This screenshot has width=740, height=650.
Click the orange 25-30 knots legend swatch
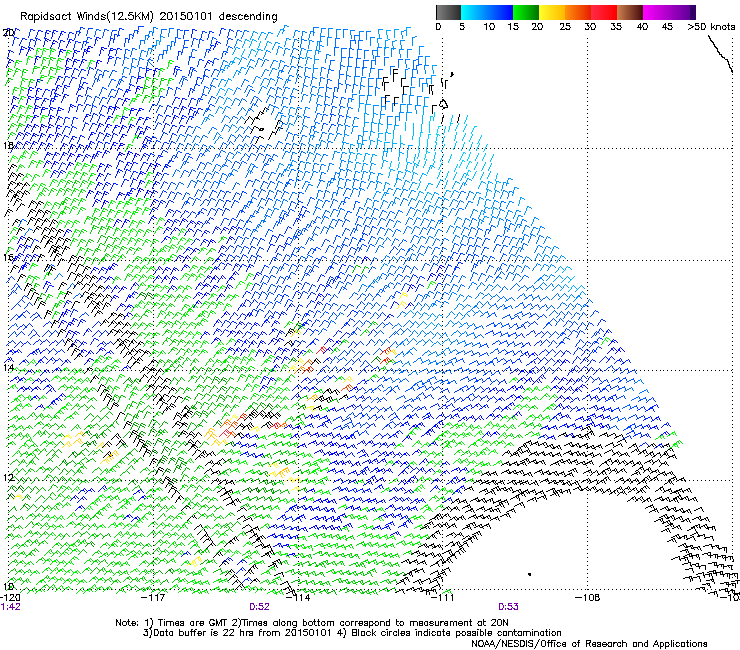point(578,12)
